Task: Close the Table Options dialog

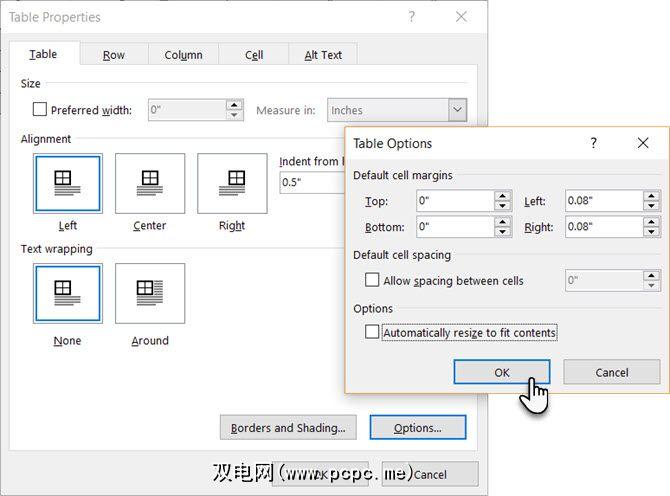Action: pyautogui.click(x=643, y=143)
